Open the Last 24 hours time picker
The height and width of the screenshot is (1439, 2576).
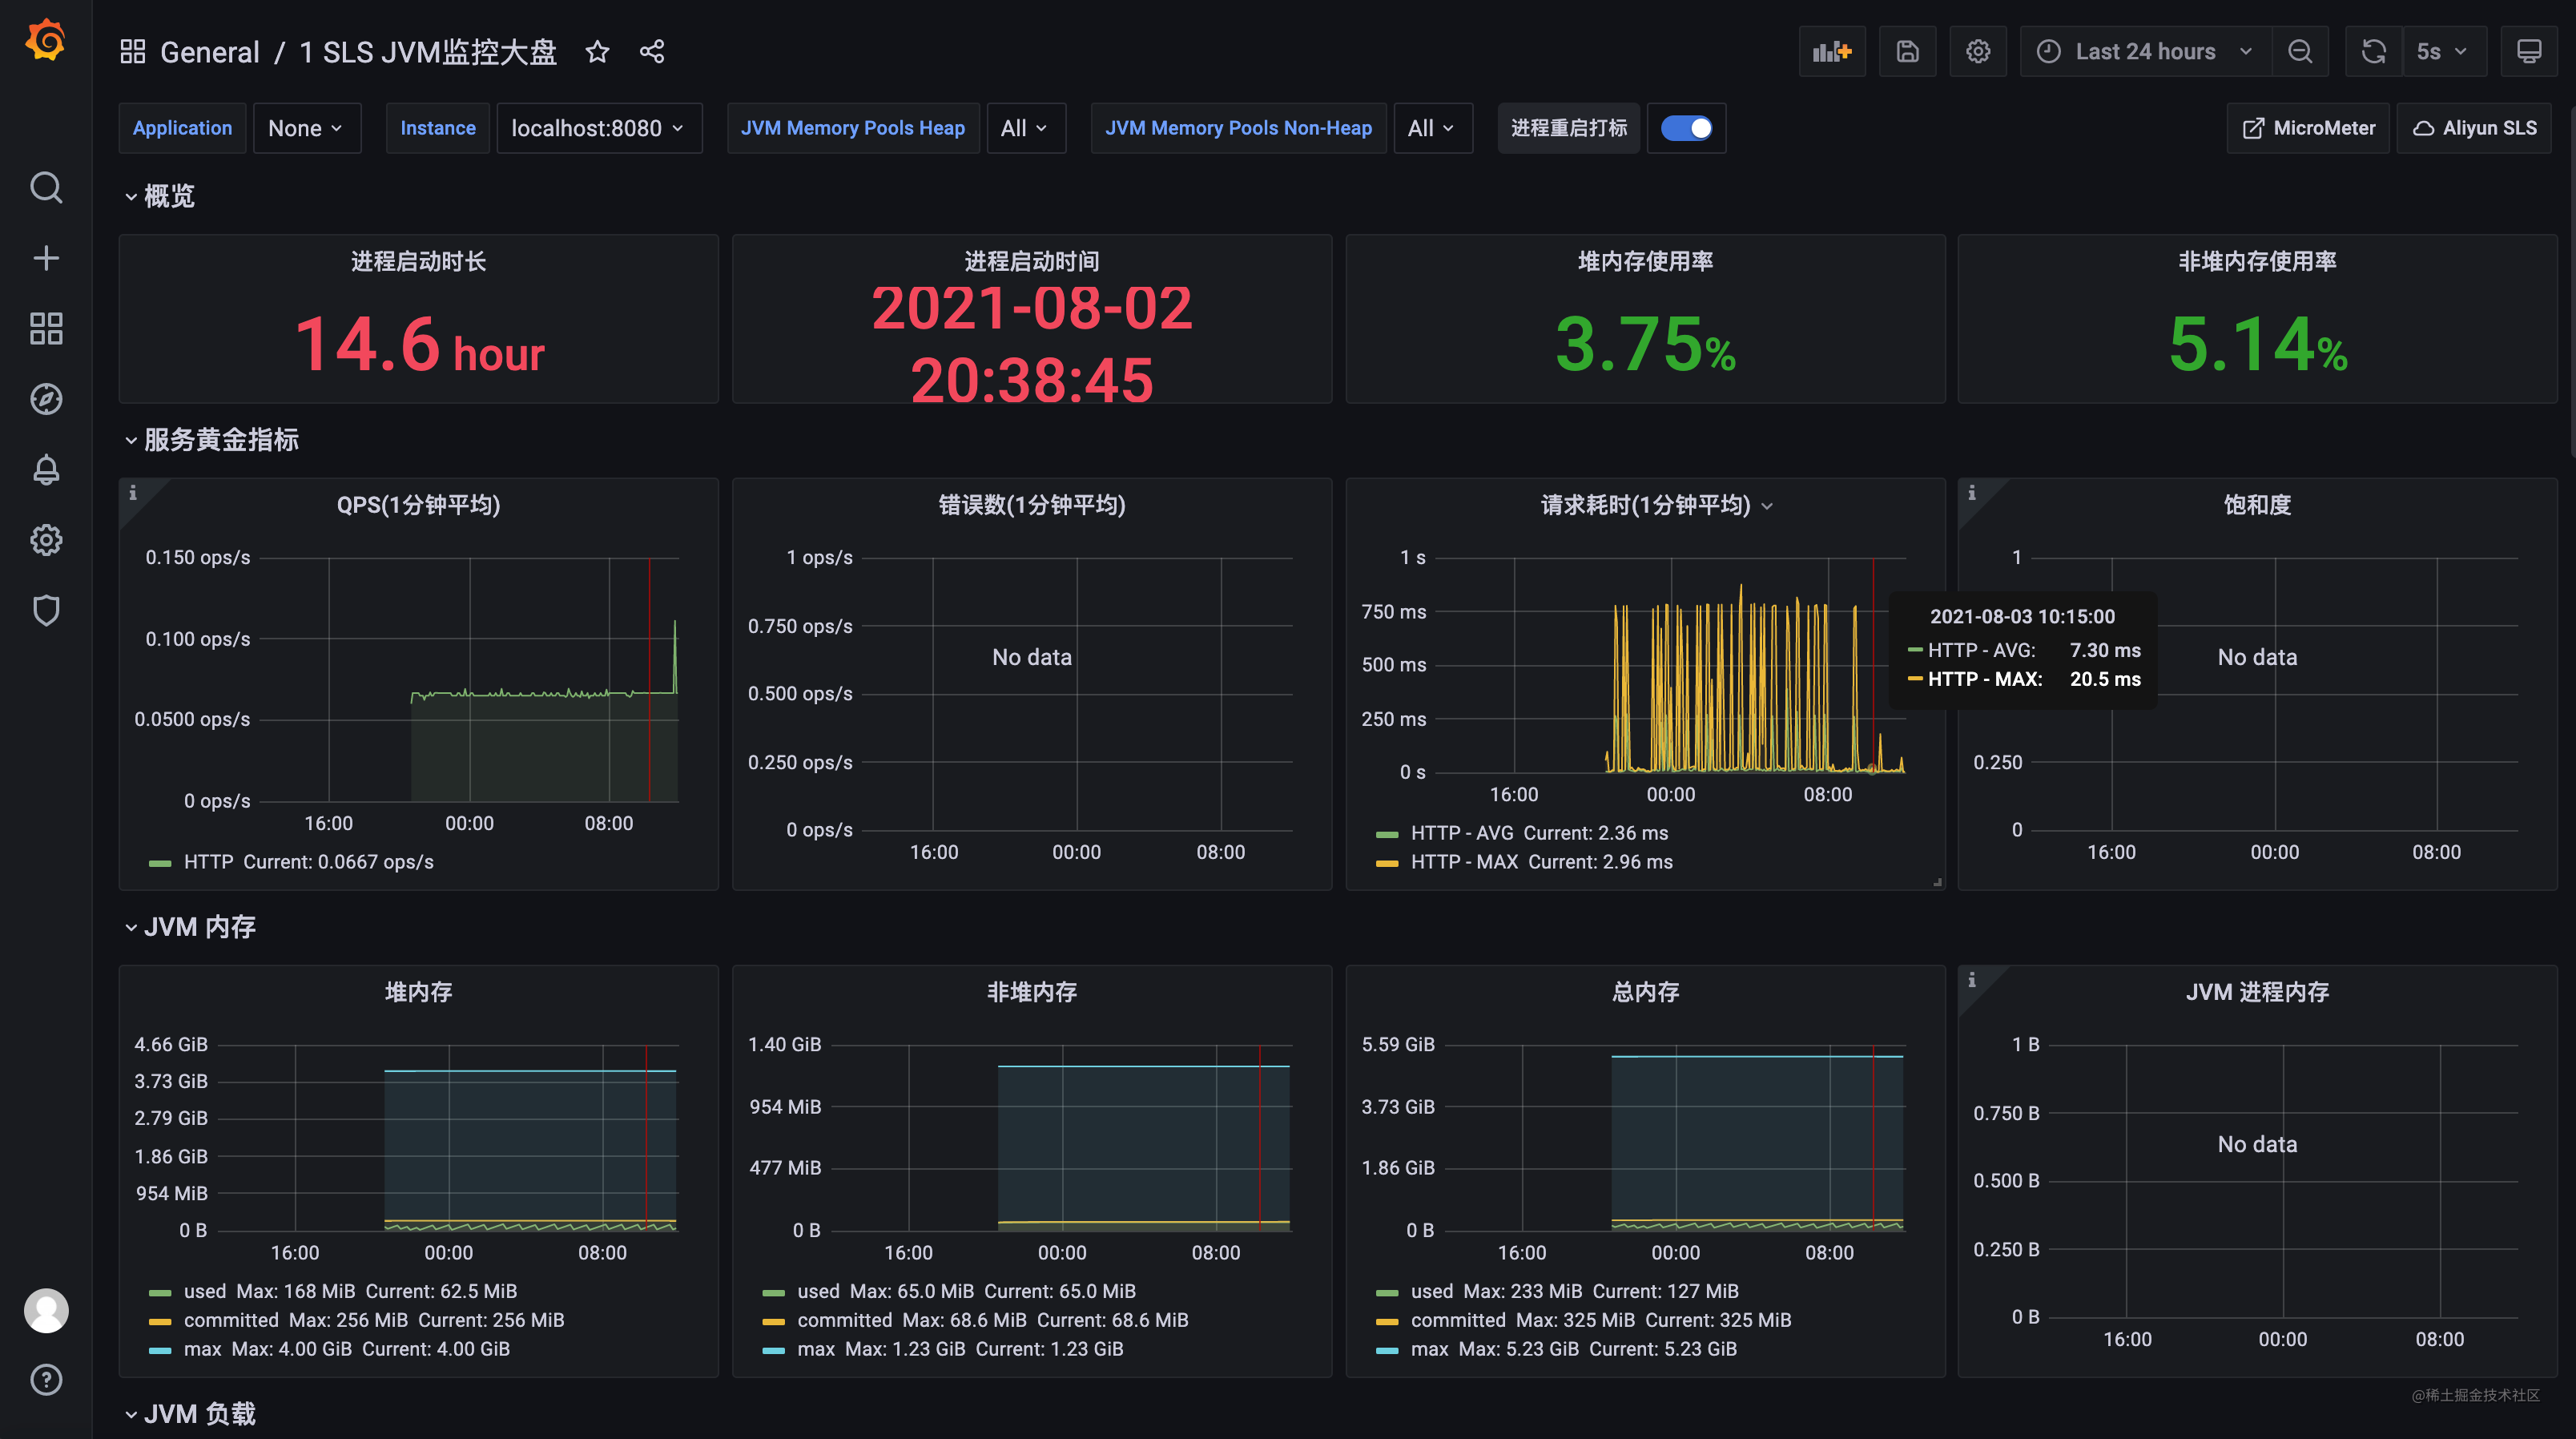(x=2144, y=52)
